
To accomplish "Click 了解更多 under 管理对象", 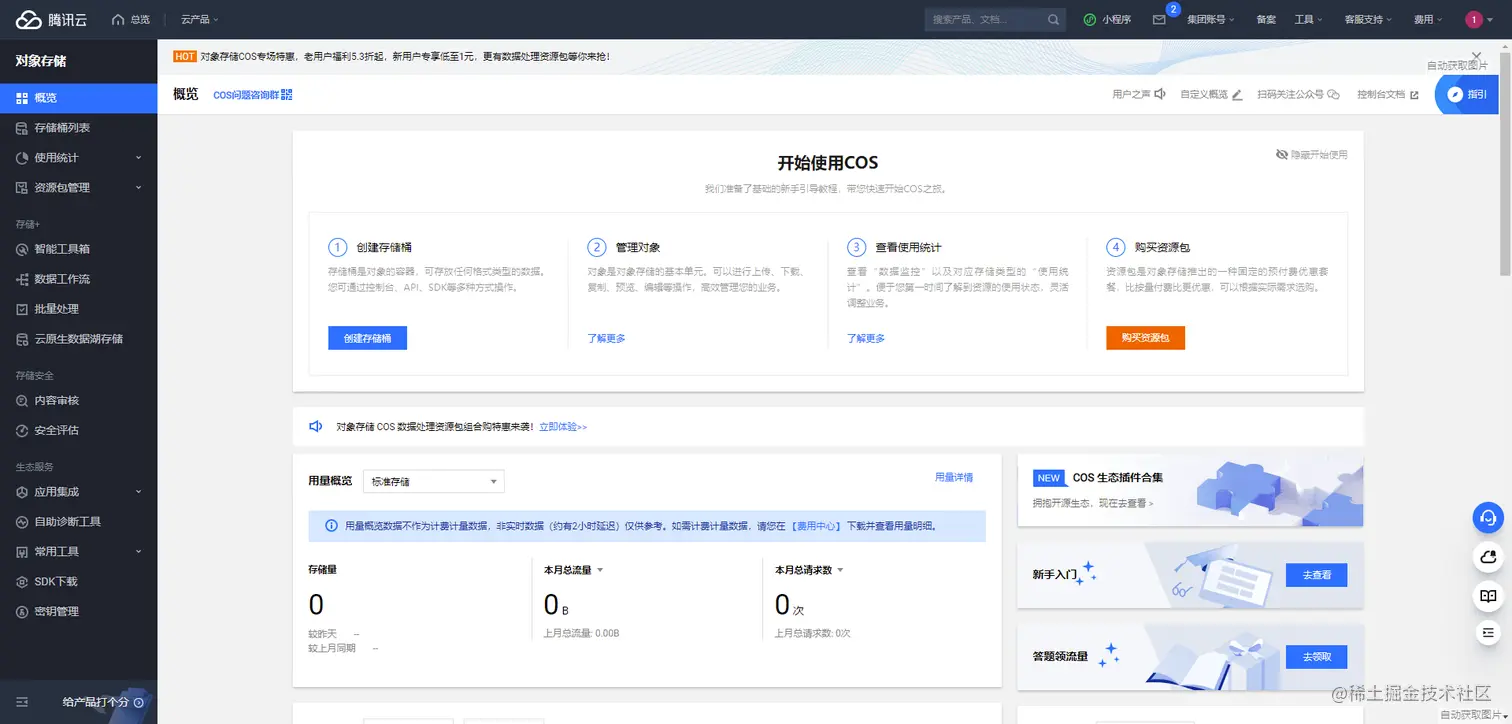I will tap(606, 339).
